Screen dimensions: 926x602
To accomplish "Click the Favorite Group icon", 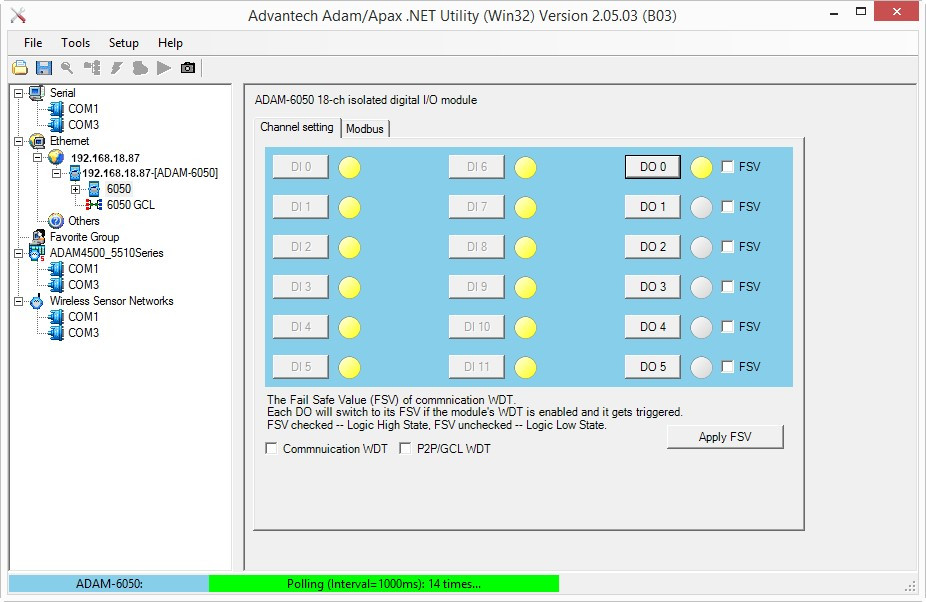I will (x=38, y=237).
